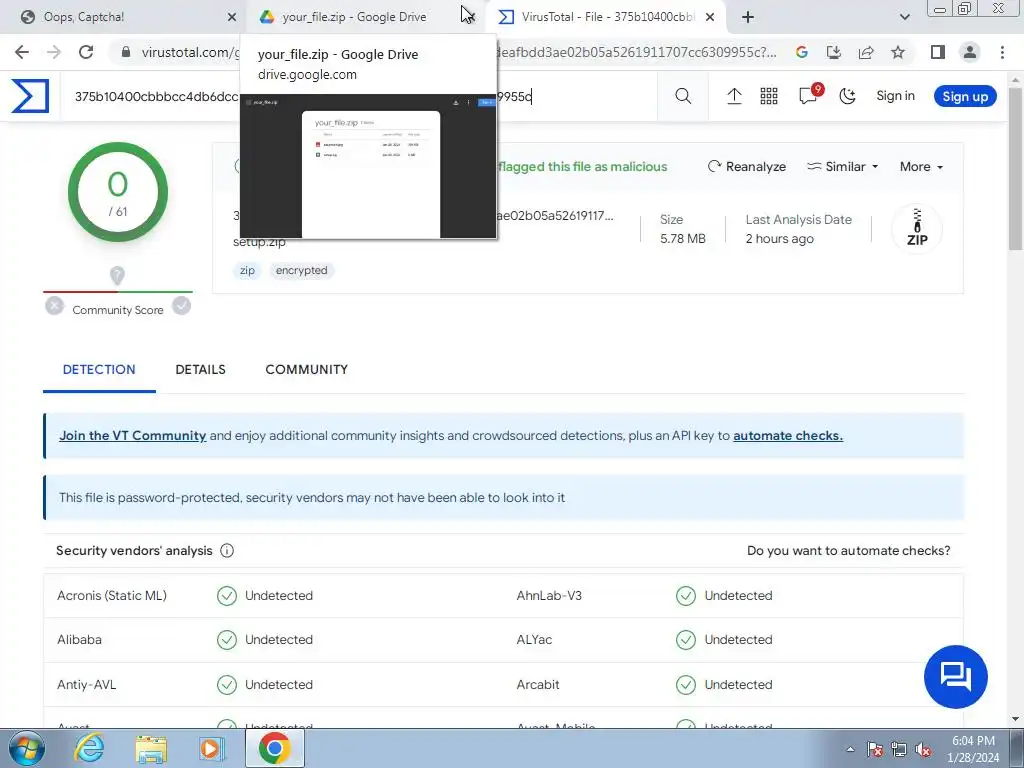Show hidden system tray icons
Image resolution: width=1024 pixels, height=768 pixels.
pos(850,750)
